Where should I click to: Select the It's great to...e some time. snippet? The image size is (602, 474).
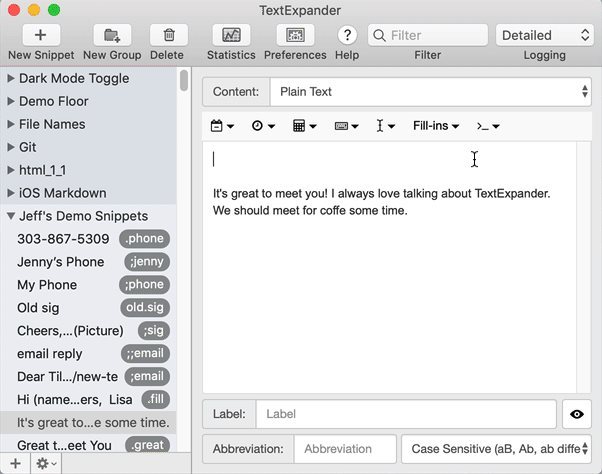coord(88,423)
